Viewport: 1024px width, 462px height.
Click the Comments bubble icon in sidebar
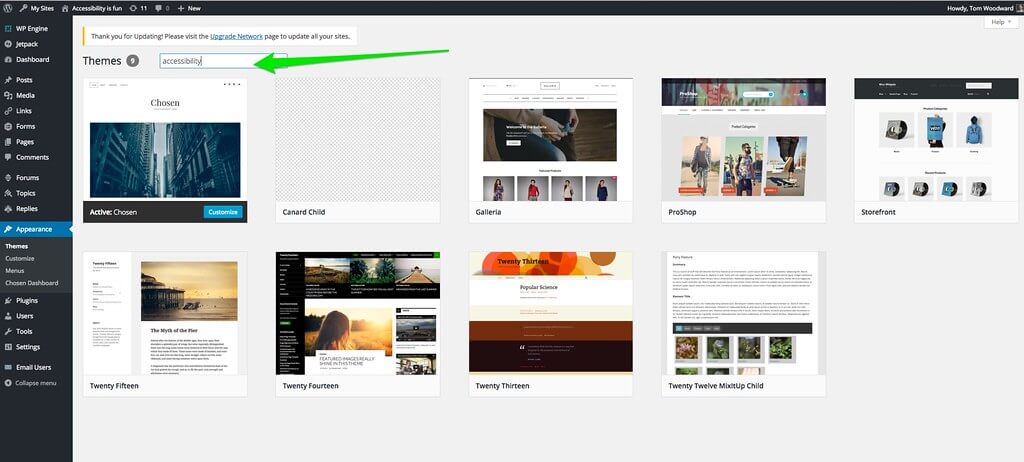click(7, 157)
